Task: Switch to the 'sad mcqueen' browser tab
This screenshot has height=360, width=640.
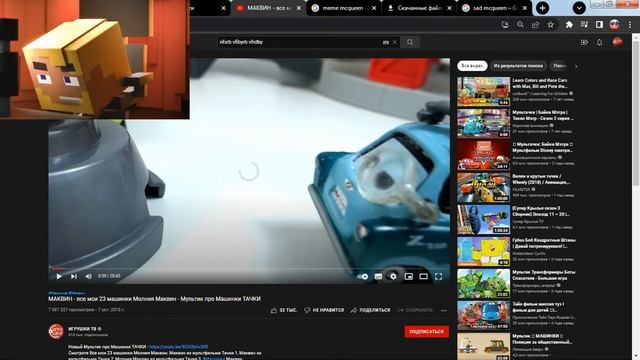Action: pos(494,8)
